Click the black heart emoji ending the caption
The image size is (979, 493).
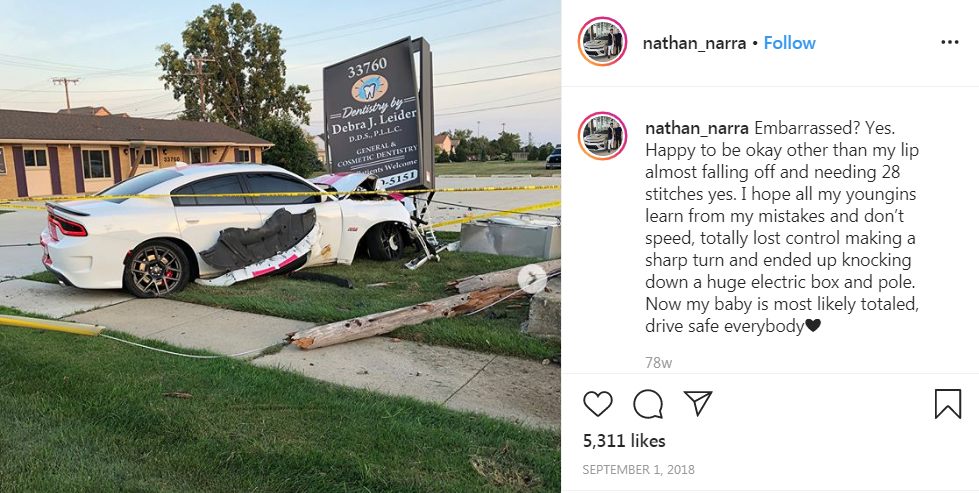pyautogui.click(x=812, y=326)
